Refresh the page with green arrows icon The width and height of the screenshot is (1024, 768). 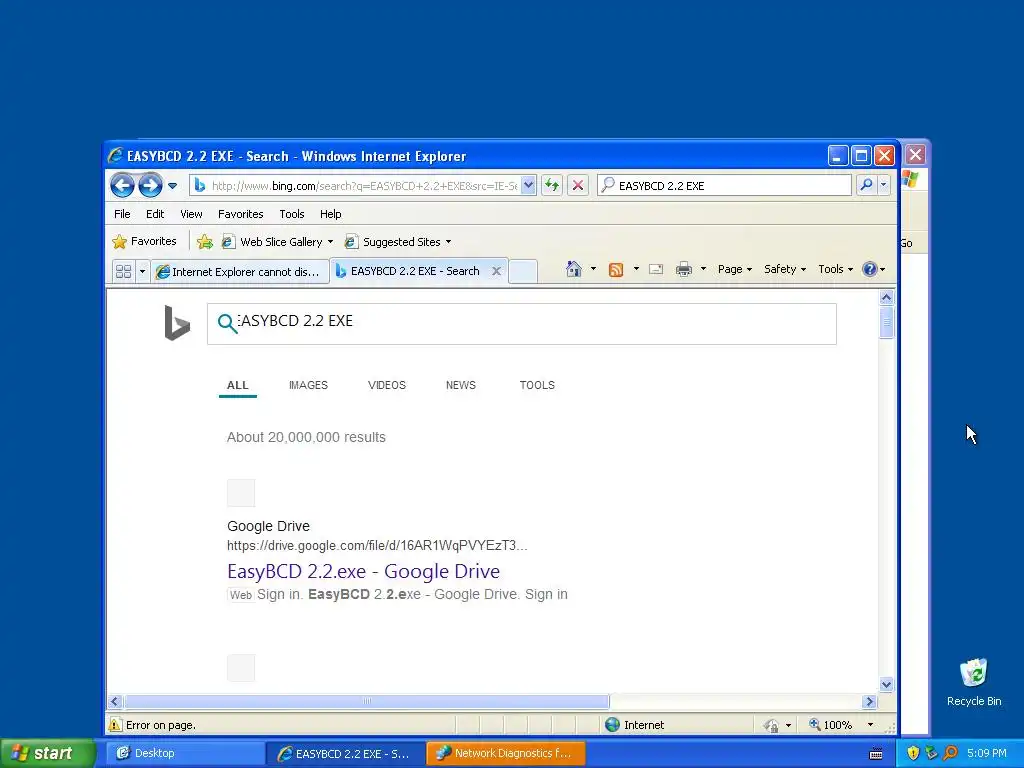(552, 185)
